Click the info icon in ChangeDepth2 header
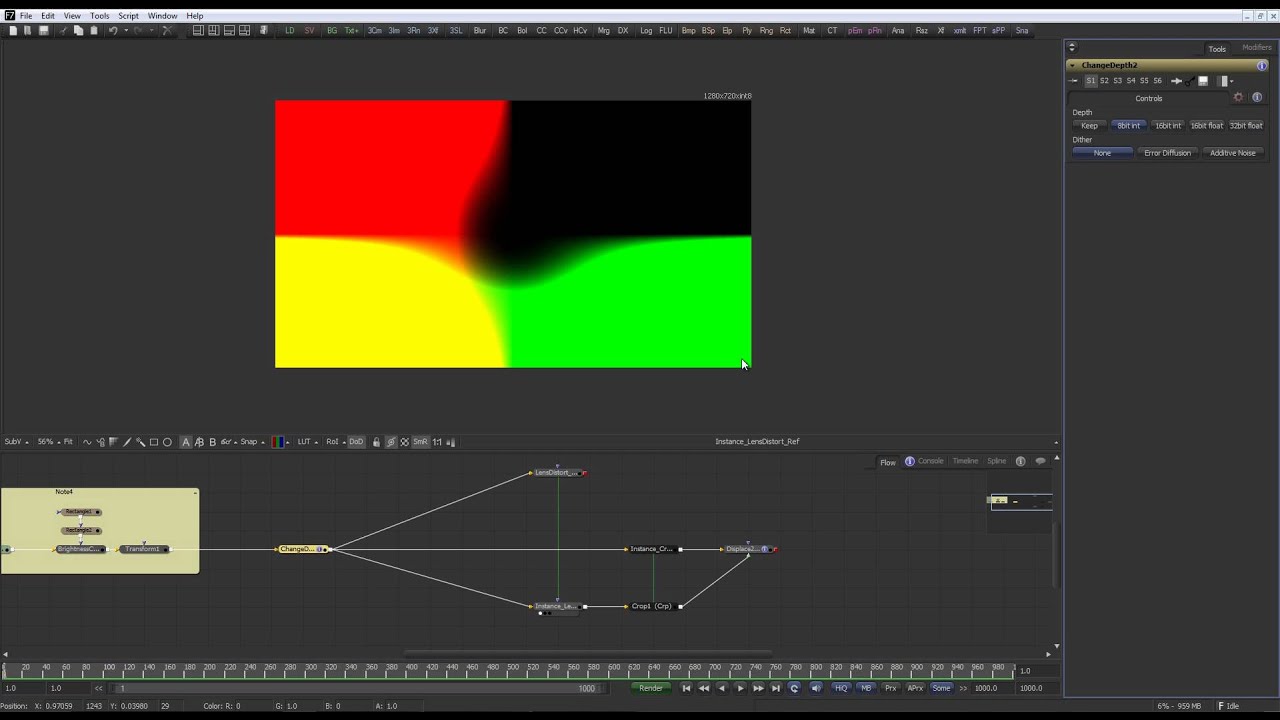This screenshot has height=720, width=1280. point(1262,65)
